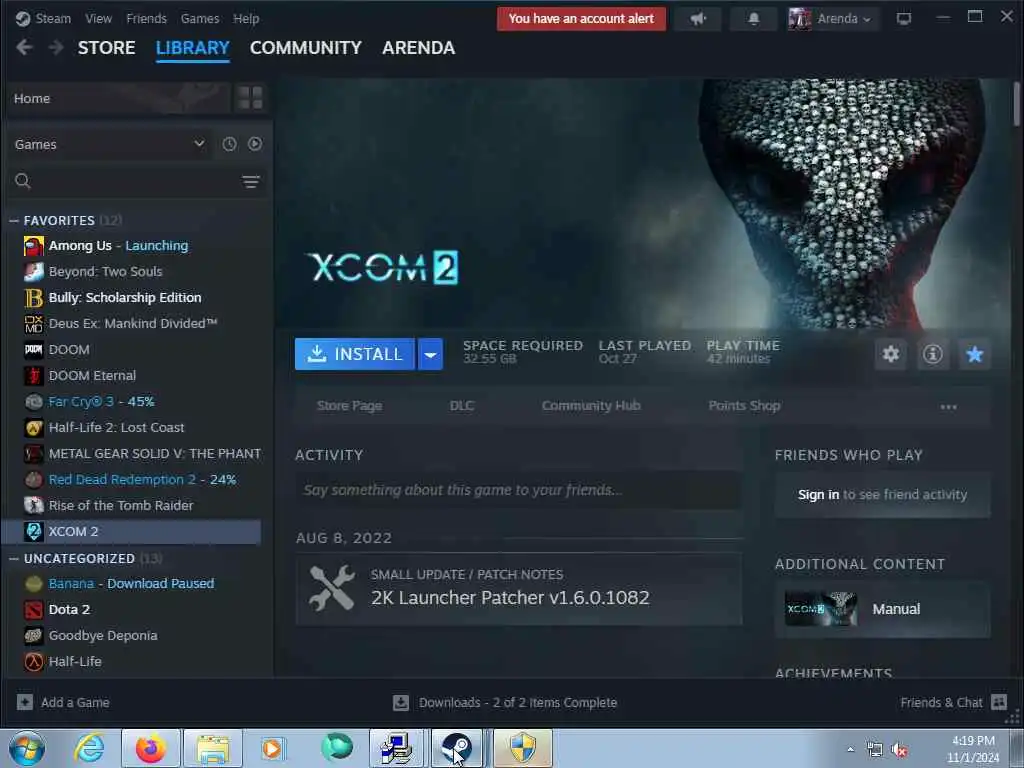Show ready-to-play games filter icon
Screen dimensions: 1024x768
pos(255,144)
